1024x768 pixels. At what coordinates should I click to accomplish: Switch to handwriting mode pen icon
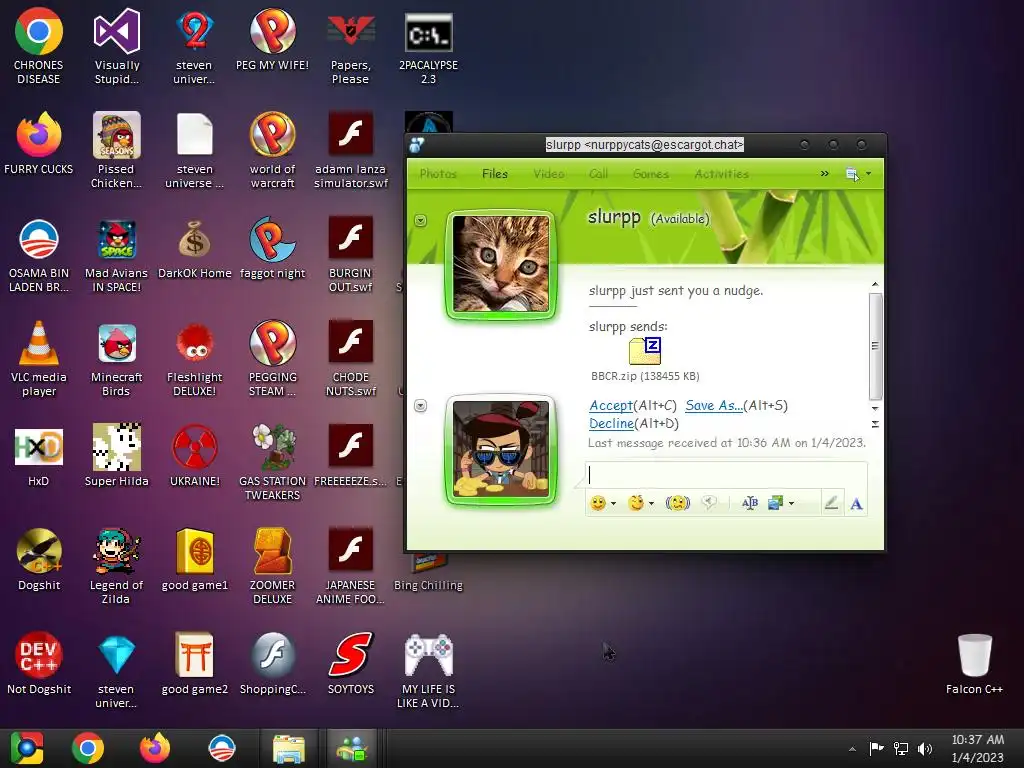(831, 503)
